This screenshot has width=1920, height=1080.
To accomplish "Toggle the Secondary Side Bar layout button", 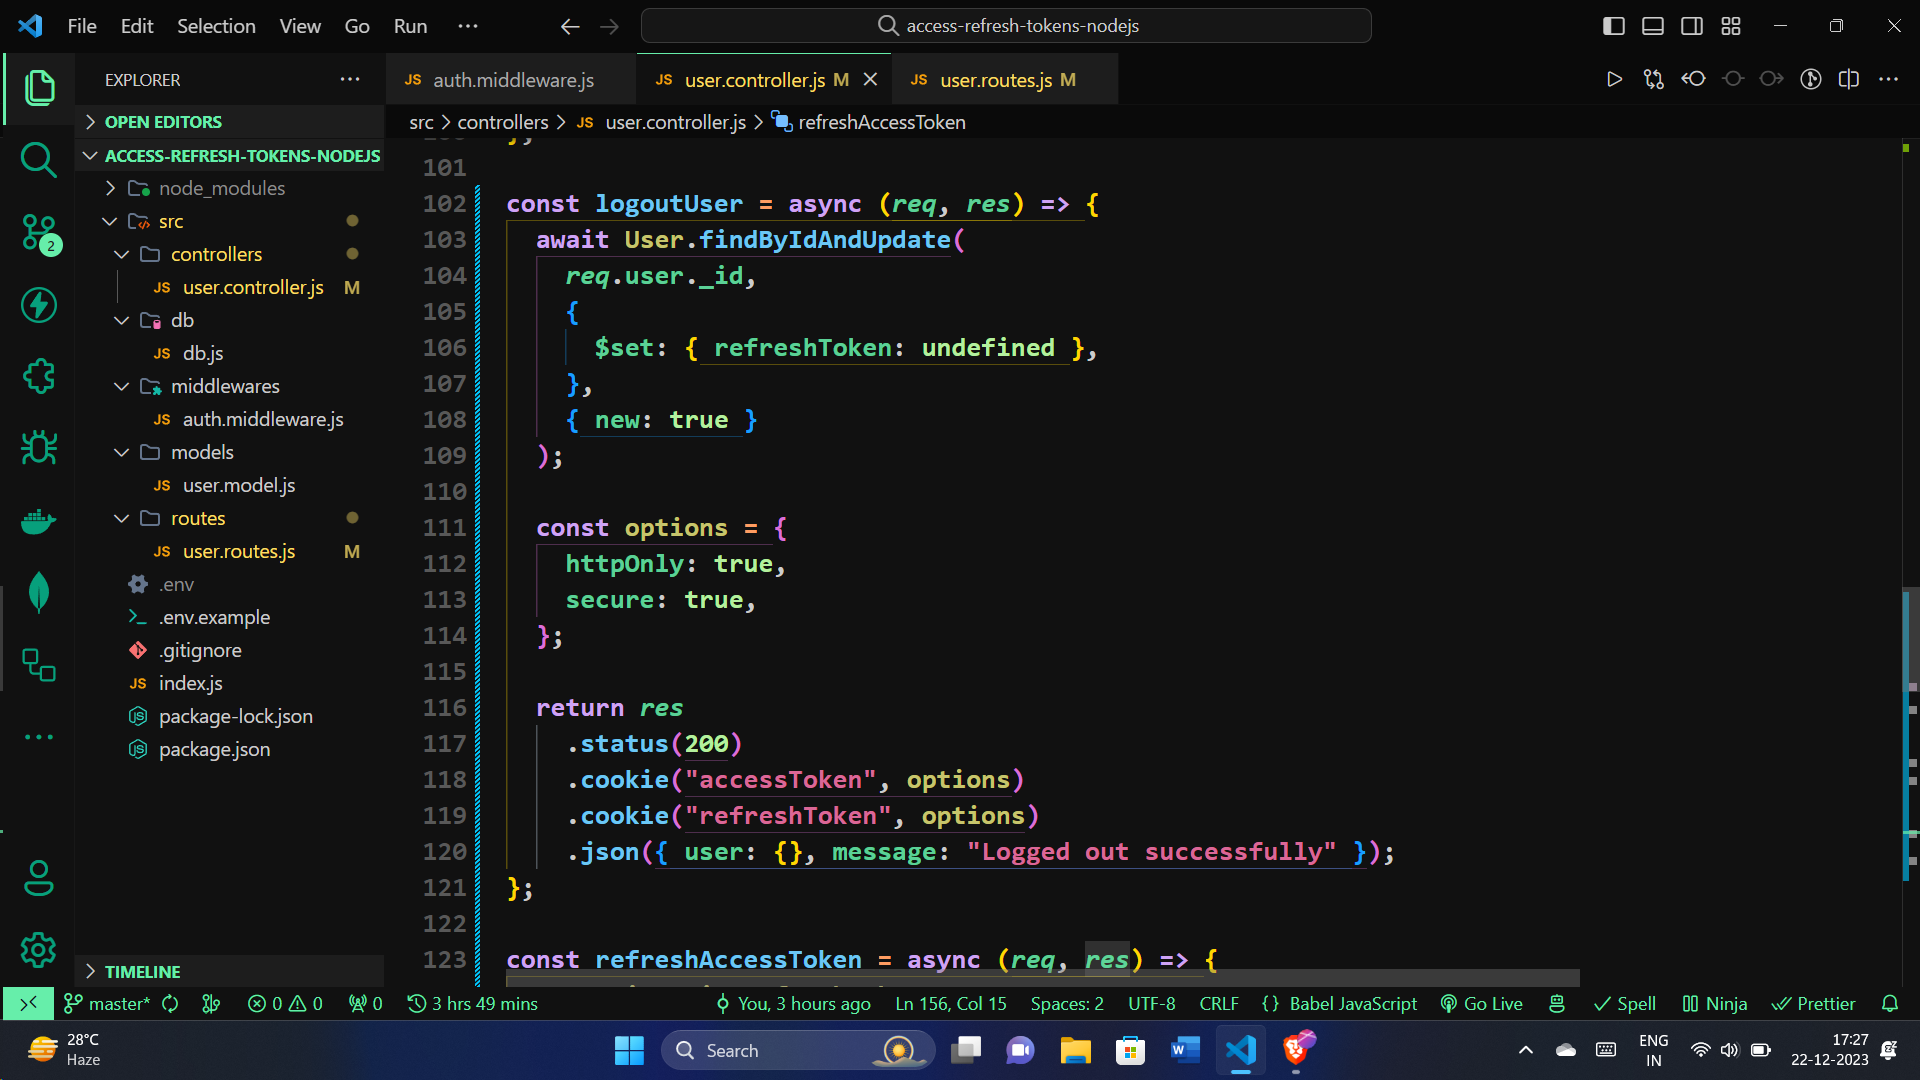I will pos(1691,26).
